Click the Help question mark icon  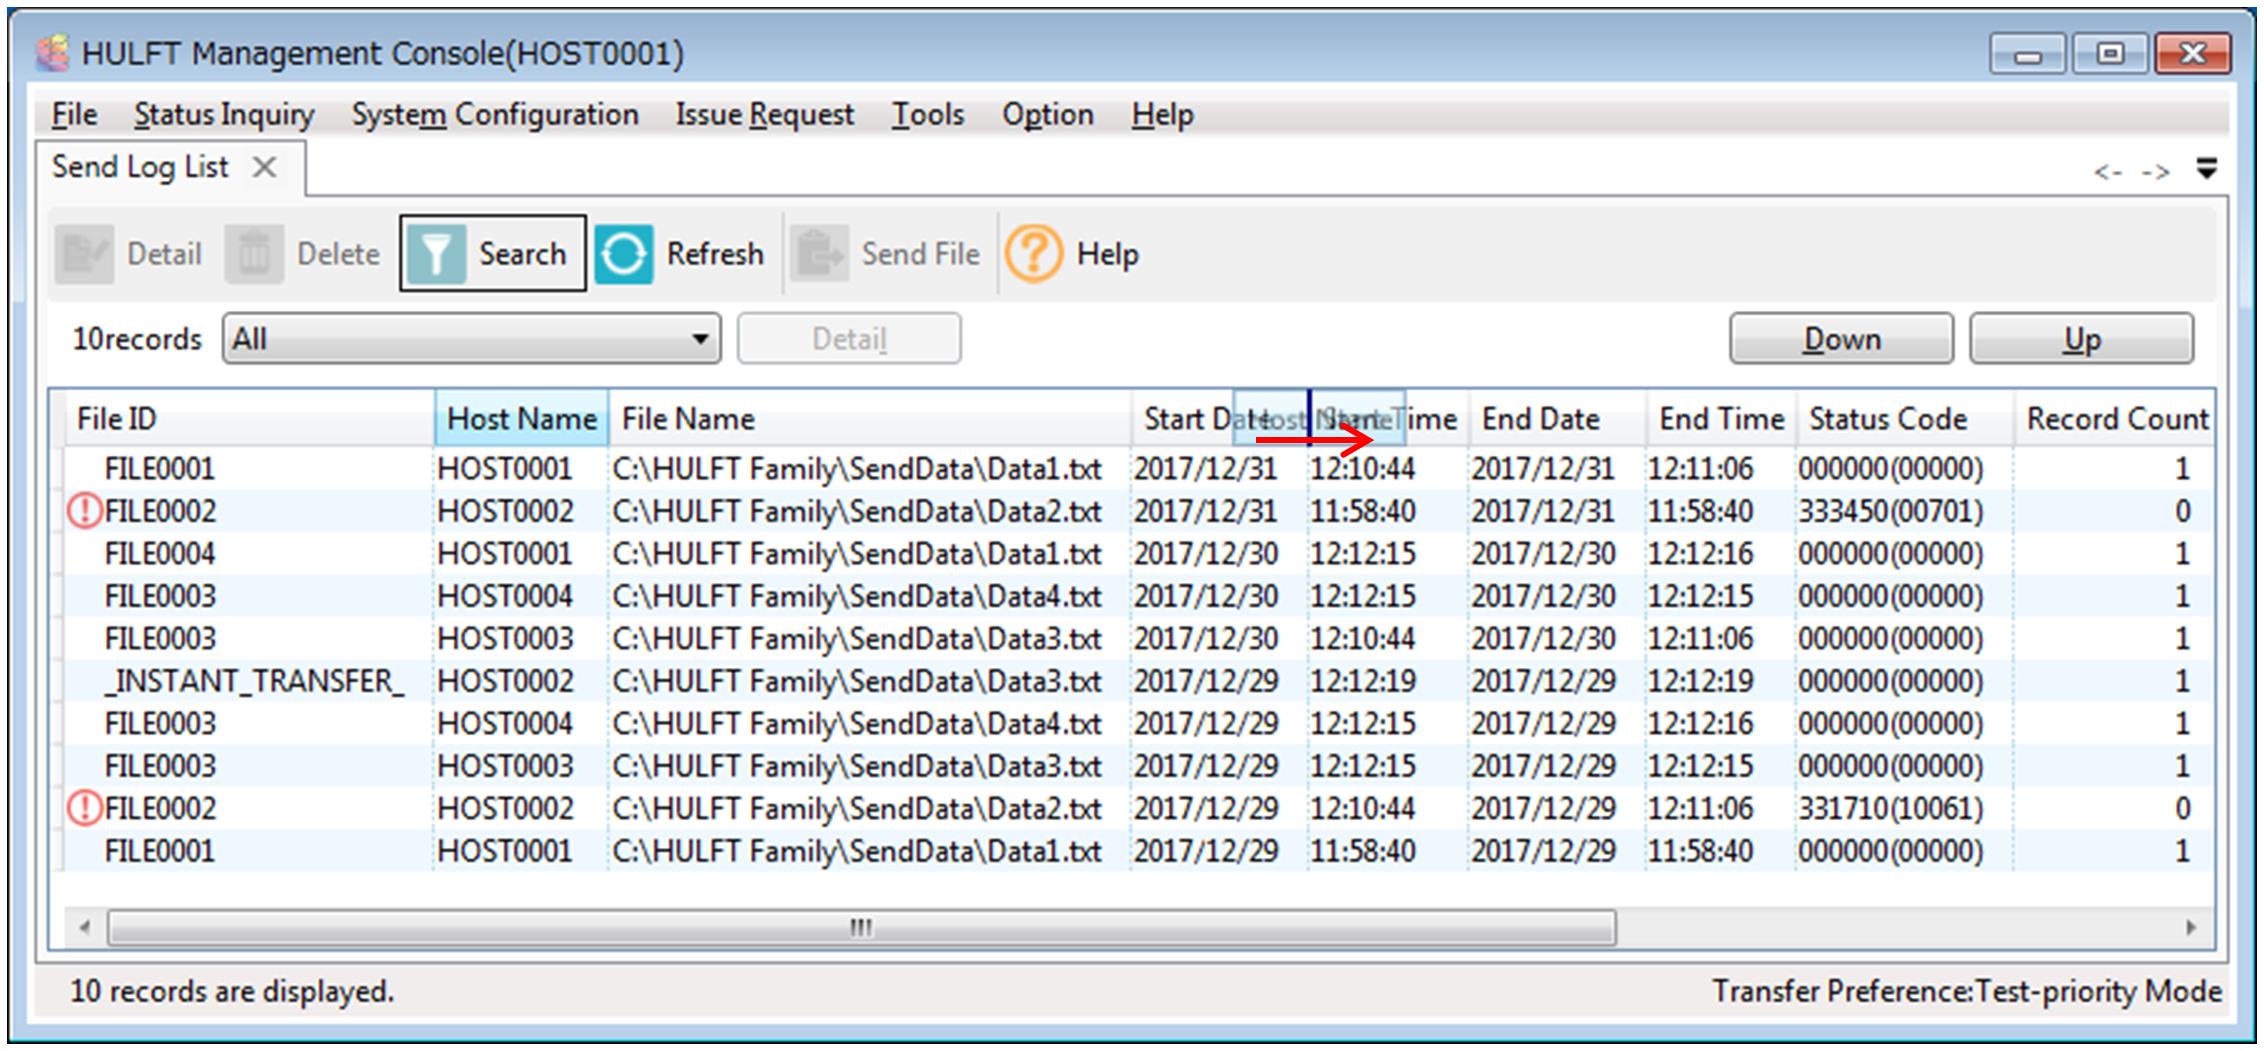(x=1034, y=254)
